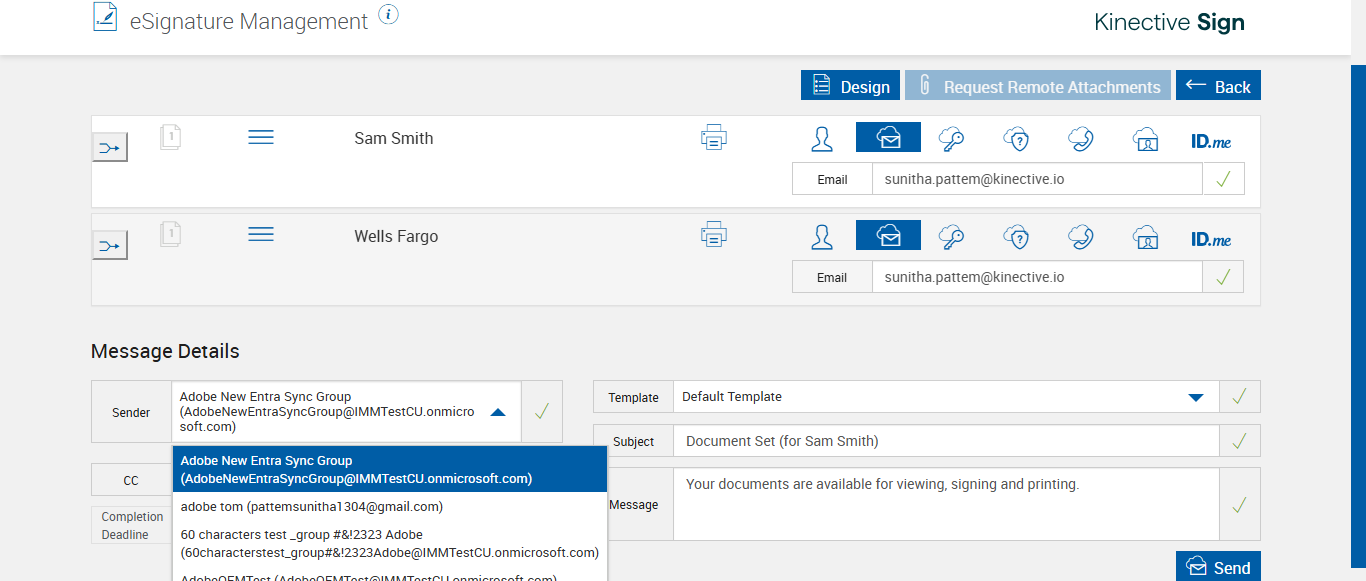This screenshot has width=1366, height=581.
Task: Select in-person signer icon for Wells Fargo
Action: click(x=822, y=236)
